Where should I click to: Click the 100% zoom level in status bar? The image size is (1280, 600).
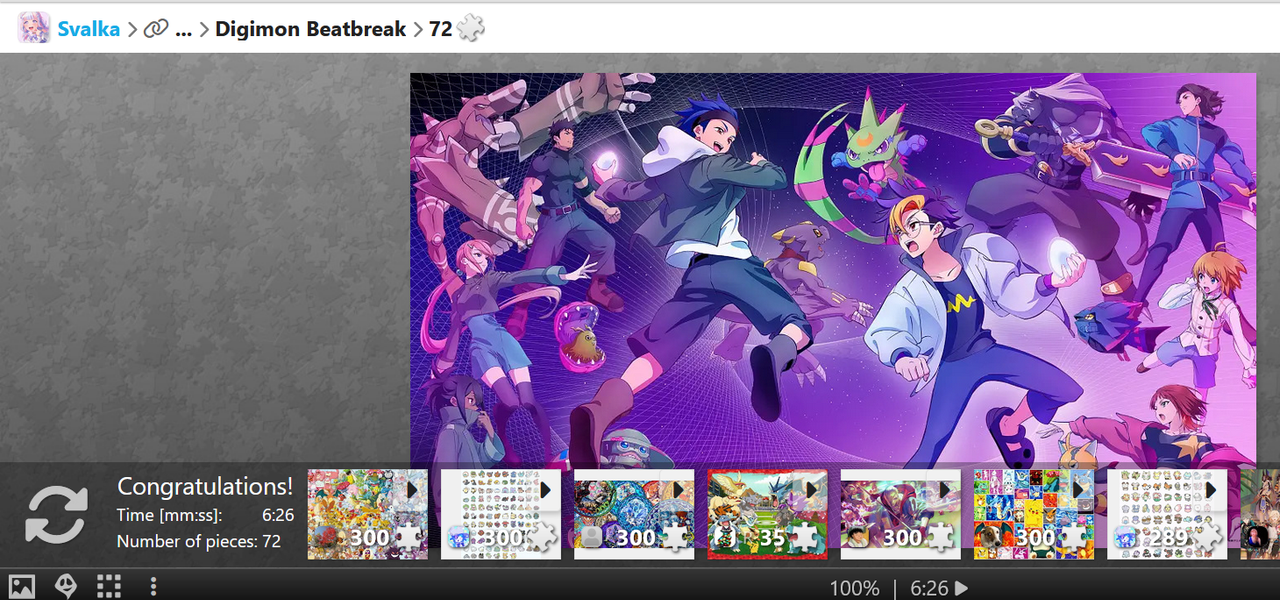(x=854, y=588)
